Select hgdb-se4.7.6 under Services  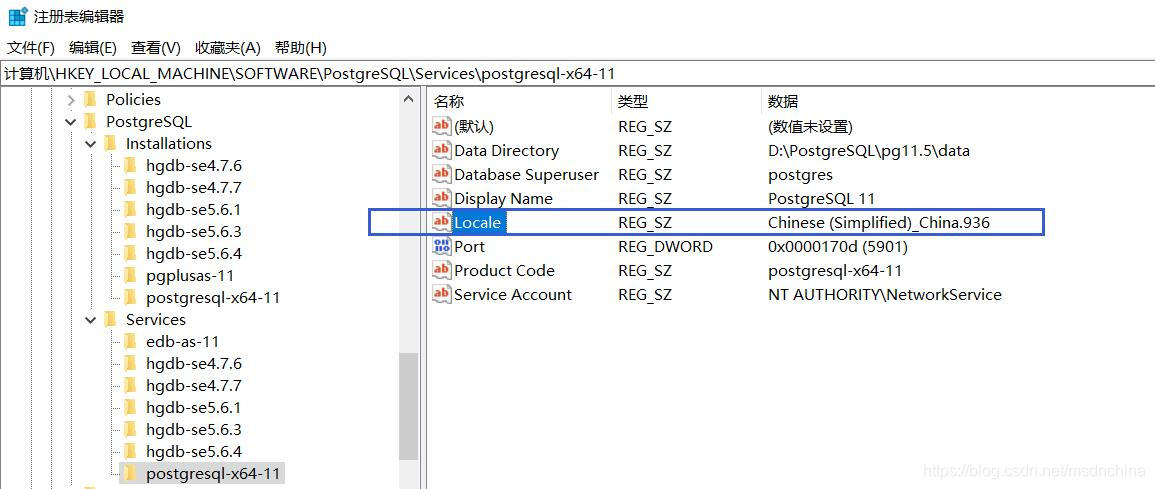(x=194, y=364)
